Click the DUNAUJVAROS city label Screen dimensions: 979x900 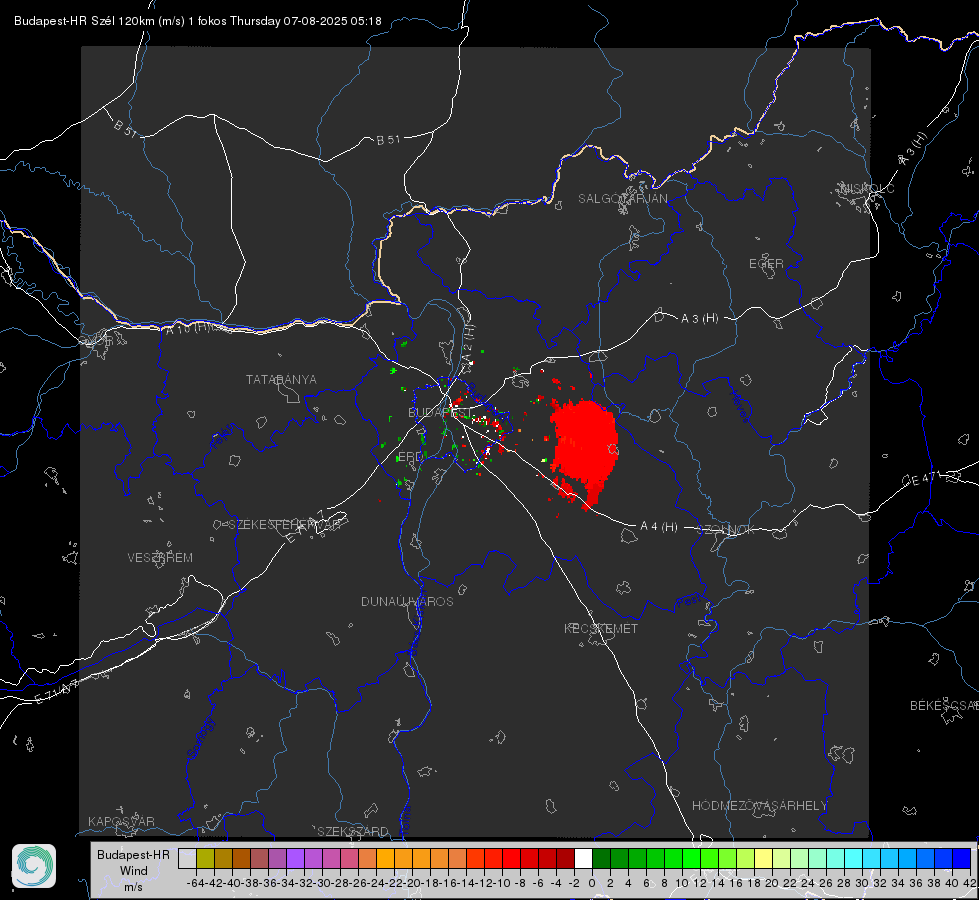(407, 601)
